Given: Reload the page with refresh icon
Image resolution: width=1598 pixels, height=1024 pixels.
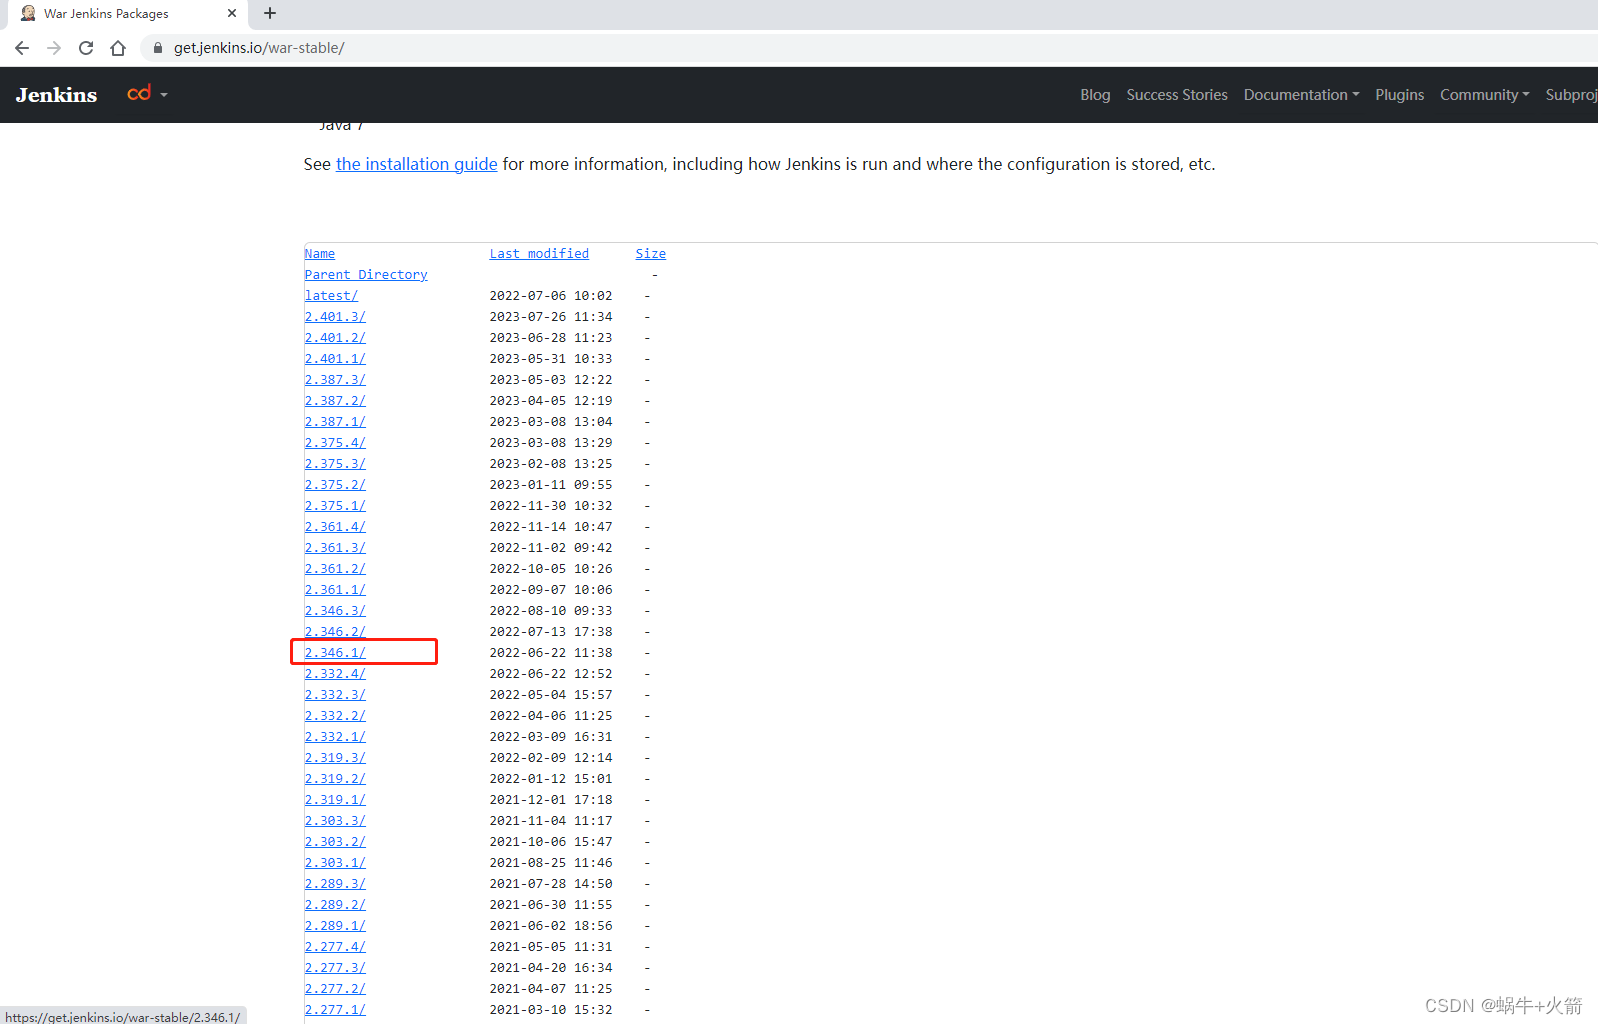Looking at the screenshot, I should (86, 48).
